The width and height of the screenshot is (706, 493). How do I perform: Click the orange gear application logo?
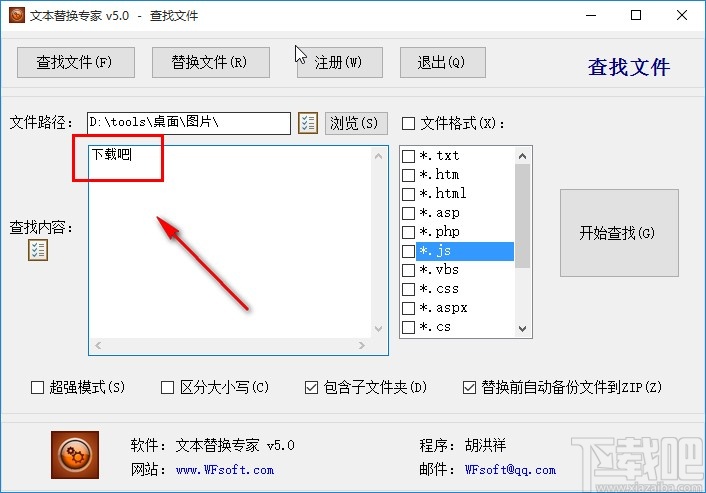pos(75,455)
